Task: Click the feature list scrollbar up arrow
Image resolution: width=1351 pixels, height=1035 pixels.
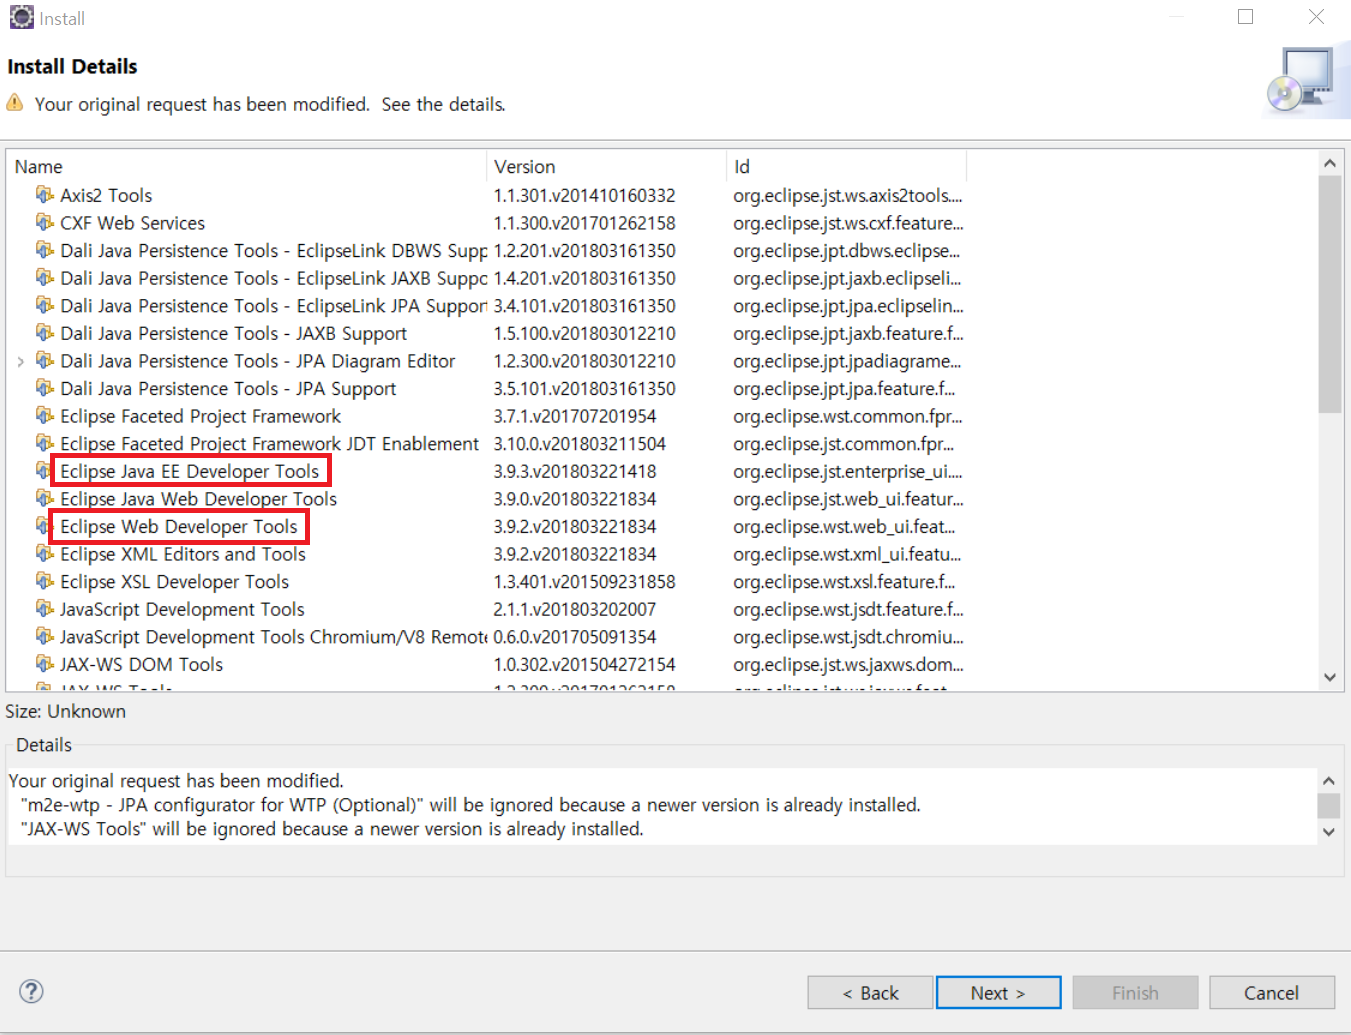Action: pyautogui.click(x=1329, y=163)
